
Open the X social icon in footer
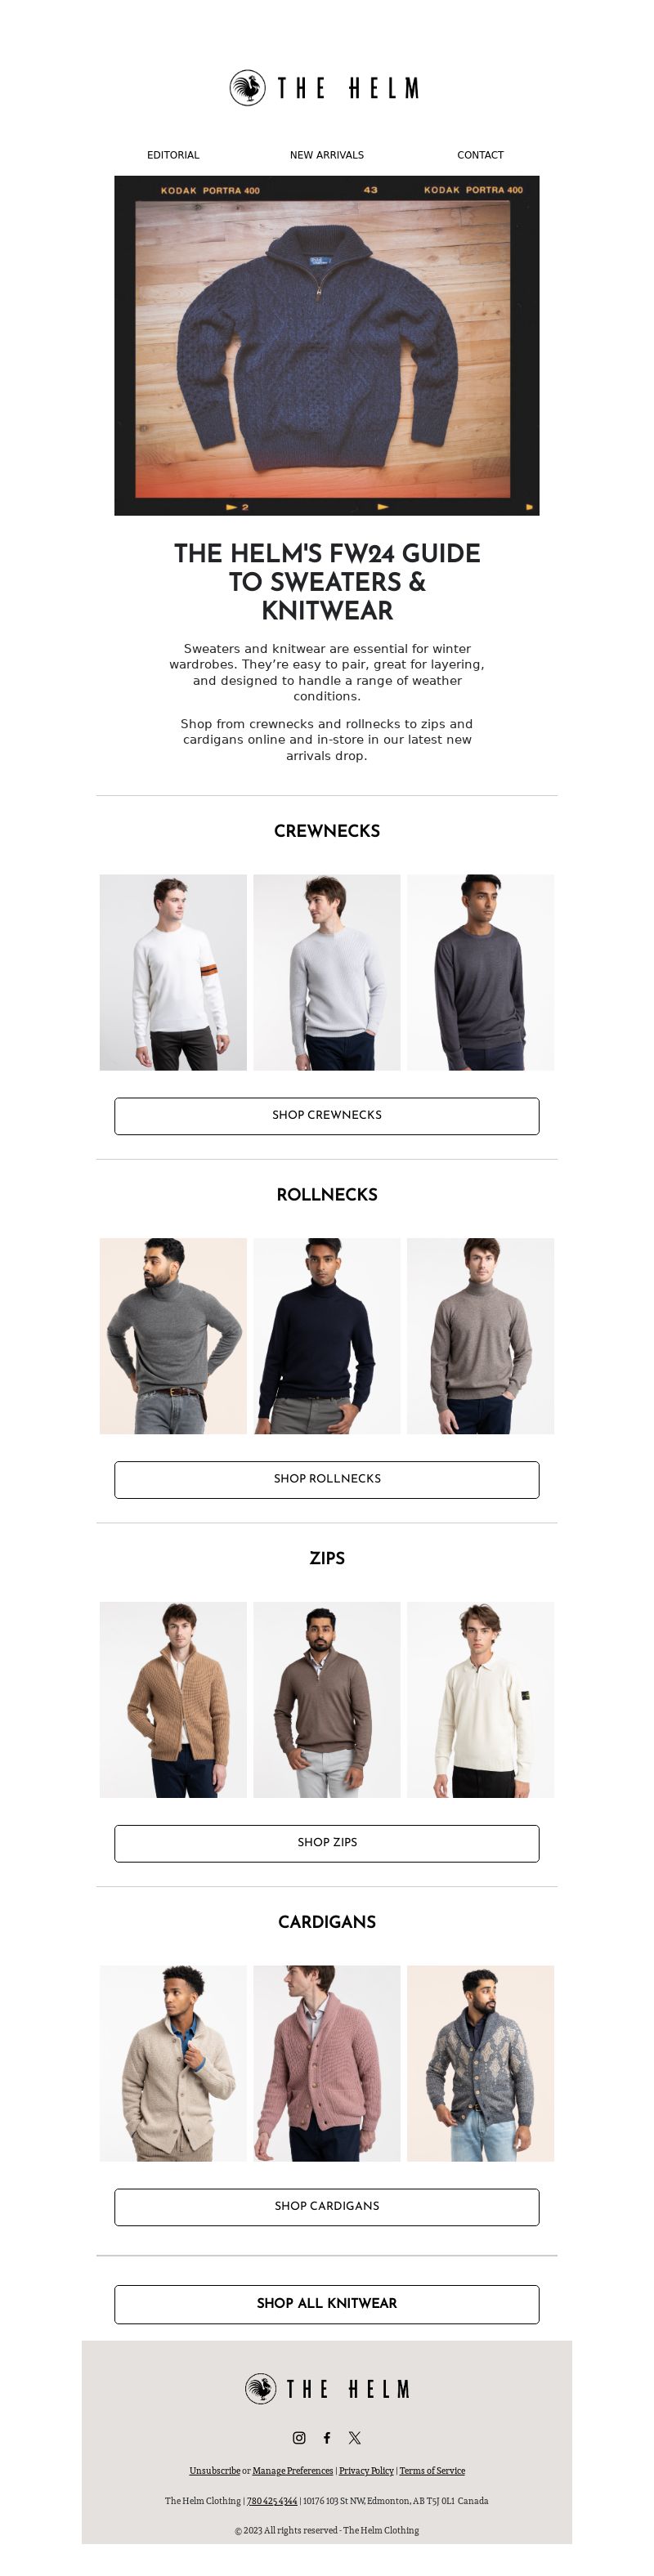pos(354,2437)
